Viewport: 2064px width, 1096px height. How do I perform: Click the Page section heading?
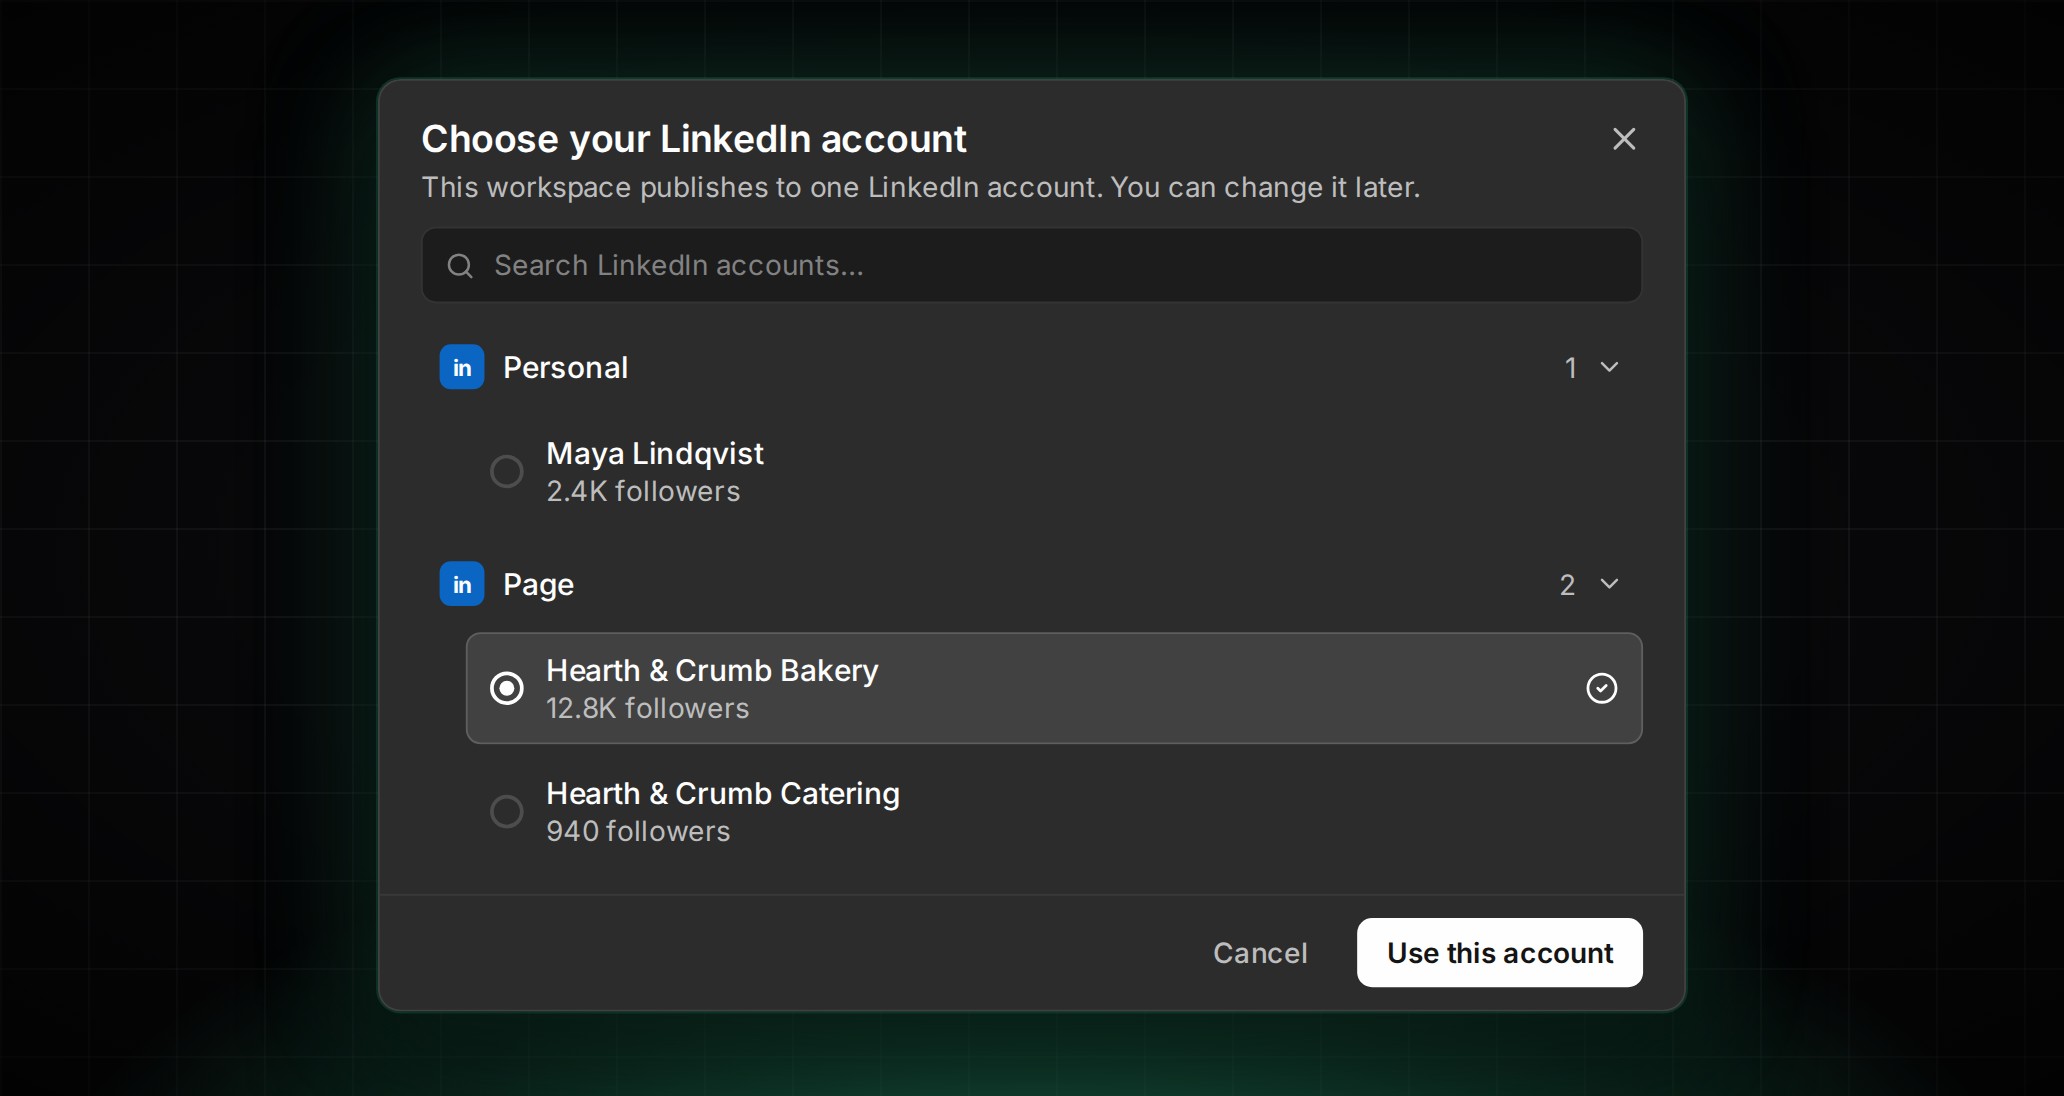point(538,585)
